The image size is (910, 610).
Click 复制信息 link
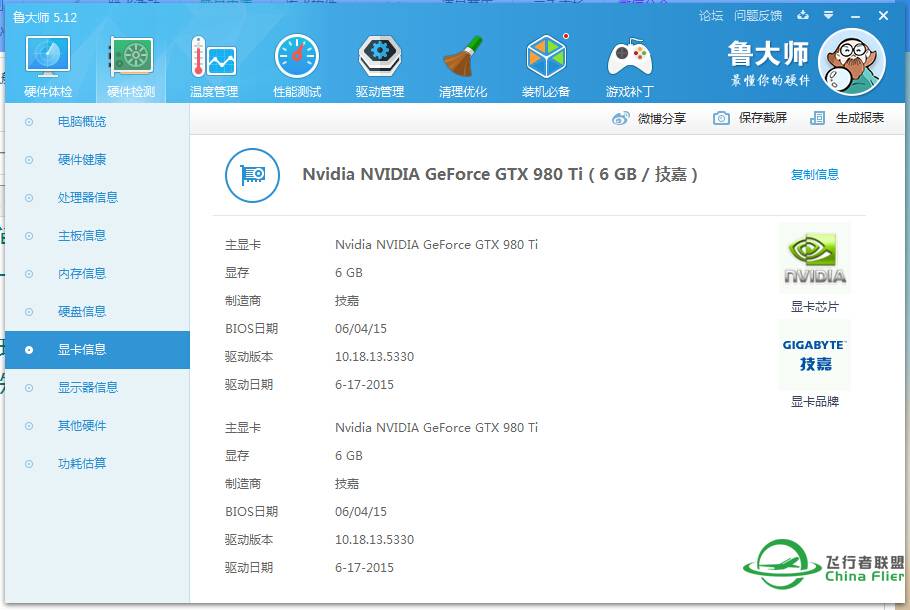coord(814,175)
